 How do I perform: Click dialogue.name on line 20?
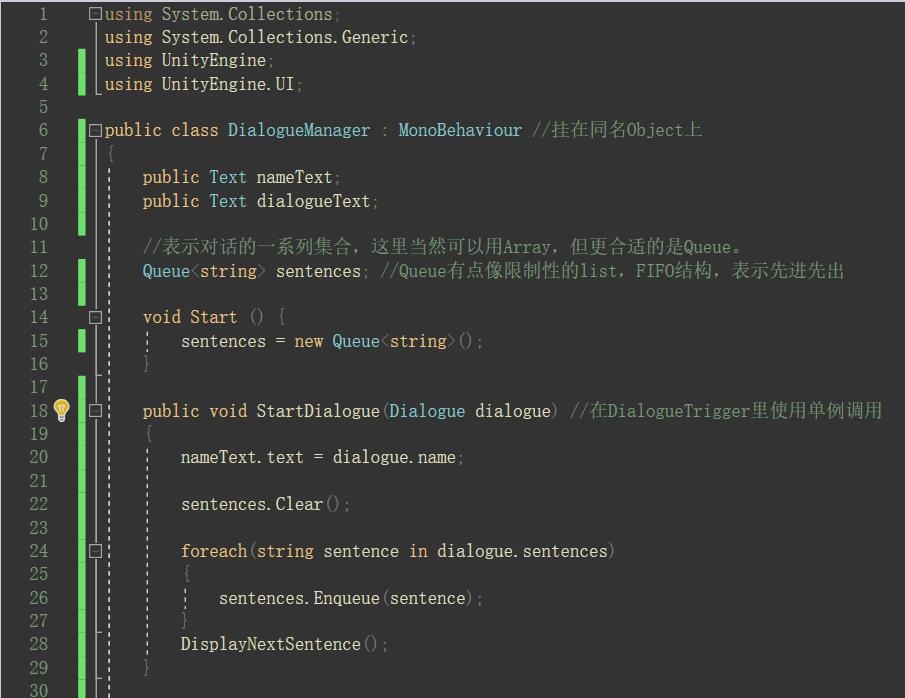(x=394, y=457)
